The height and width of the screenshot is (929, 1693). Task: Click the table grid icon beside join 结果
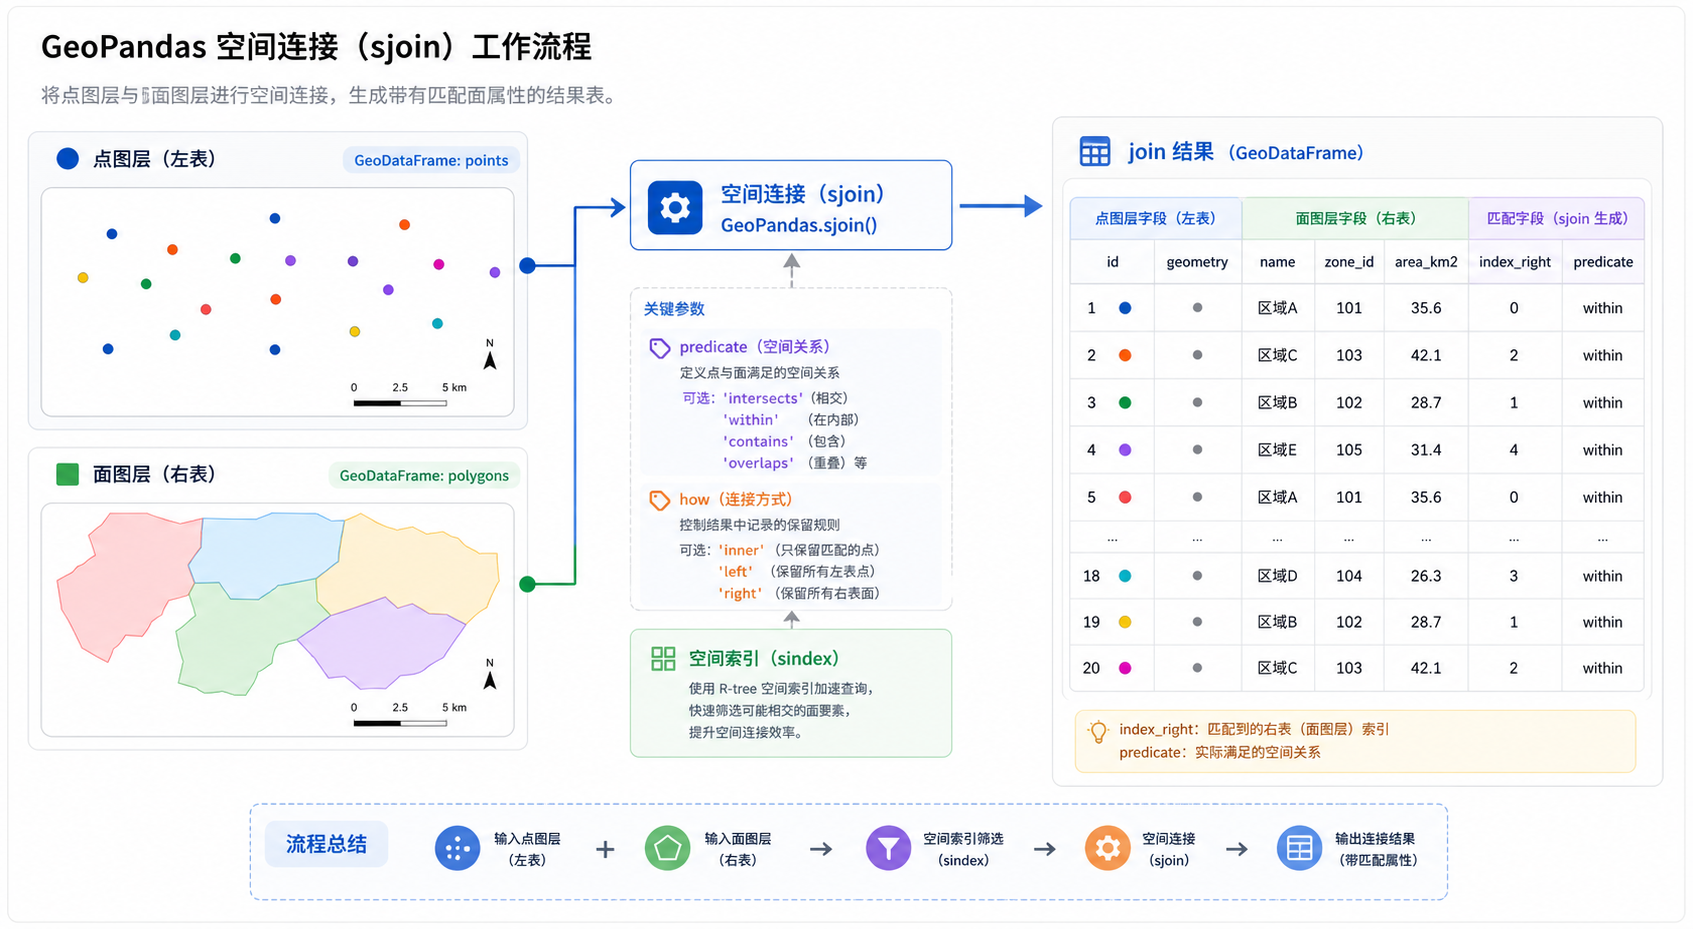(x=1095, y=151)
